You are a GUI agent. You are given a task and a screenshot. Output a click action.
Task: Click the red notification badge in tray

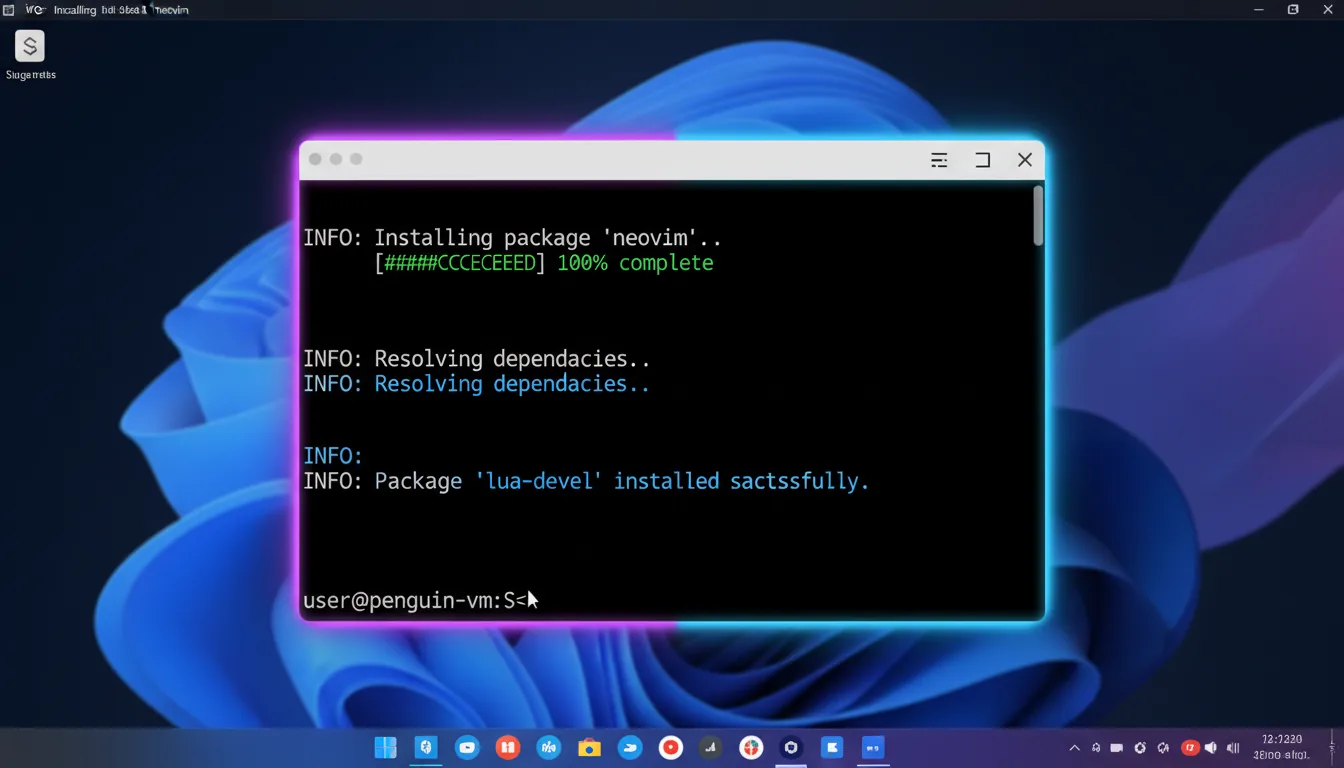[x=1189, y=747]
